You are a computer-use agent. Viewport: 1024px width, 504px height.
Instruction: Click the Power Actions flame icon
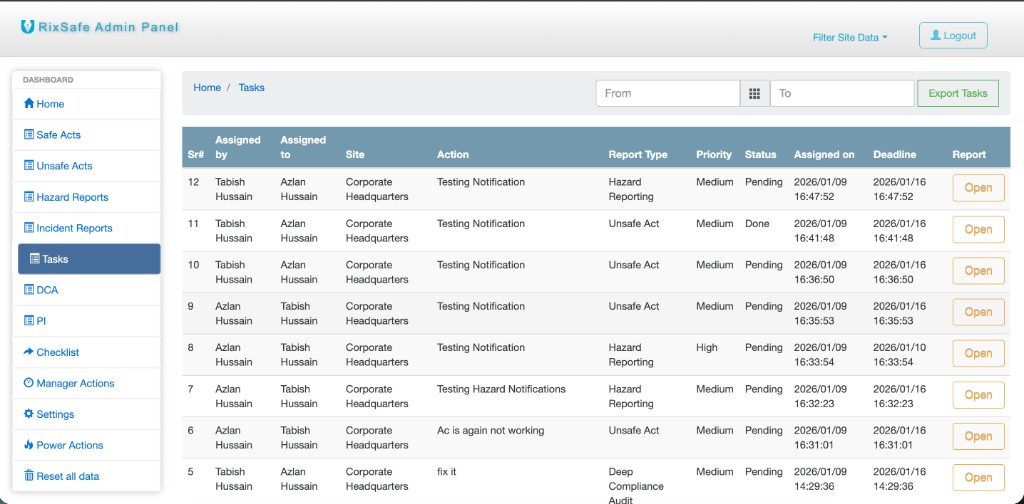[x=29, y=445]
